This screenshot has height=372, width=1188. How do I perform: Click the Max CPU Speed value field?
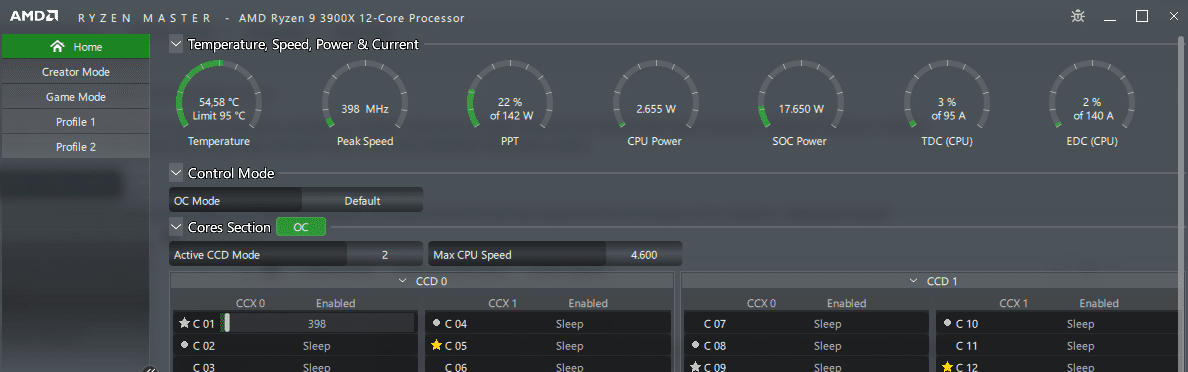click(644, 255)
